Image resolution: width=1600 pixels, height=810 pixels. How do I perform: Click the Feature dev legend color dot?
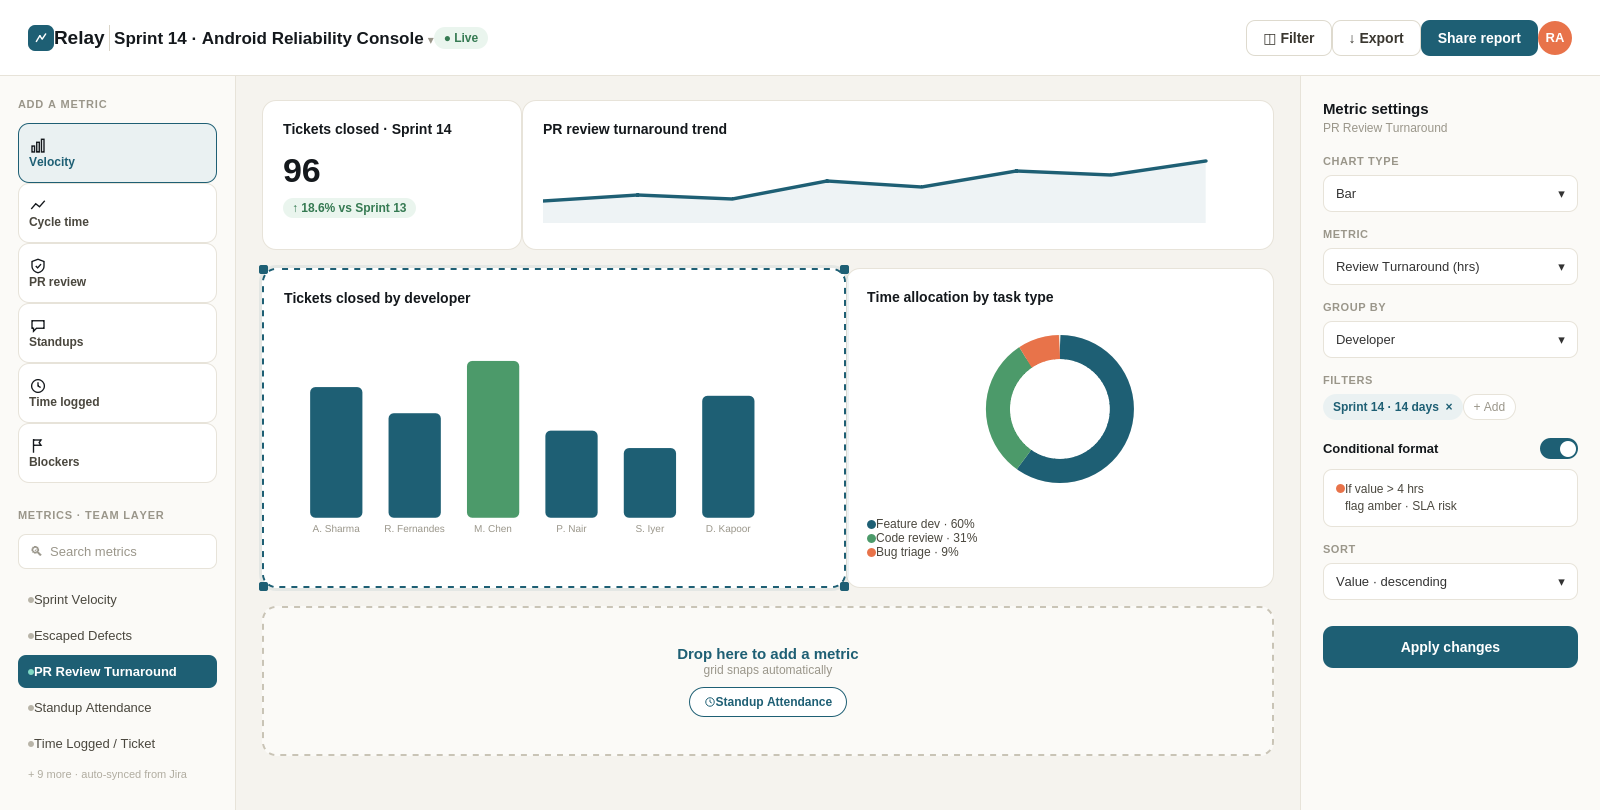(x=872, y=524)
